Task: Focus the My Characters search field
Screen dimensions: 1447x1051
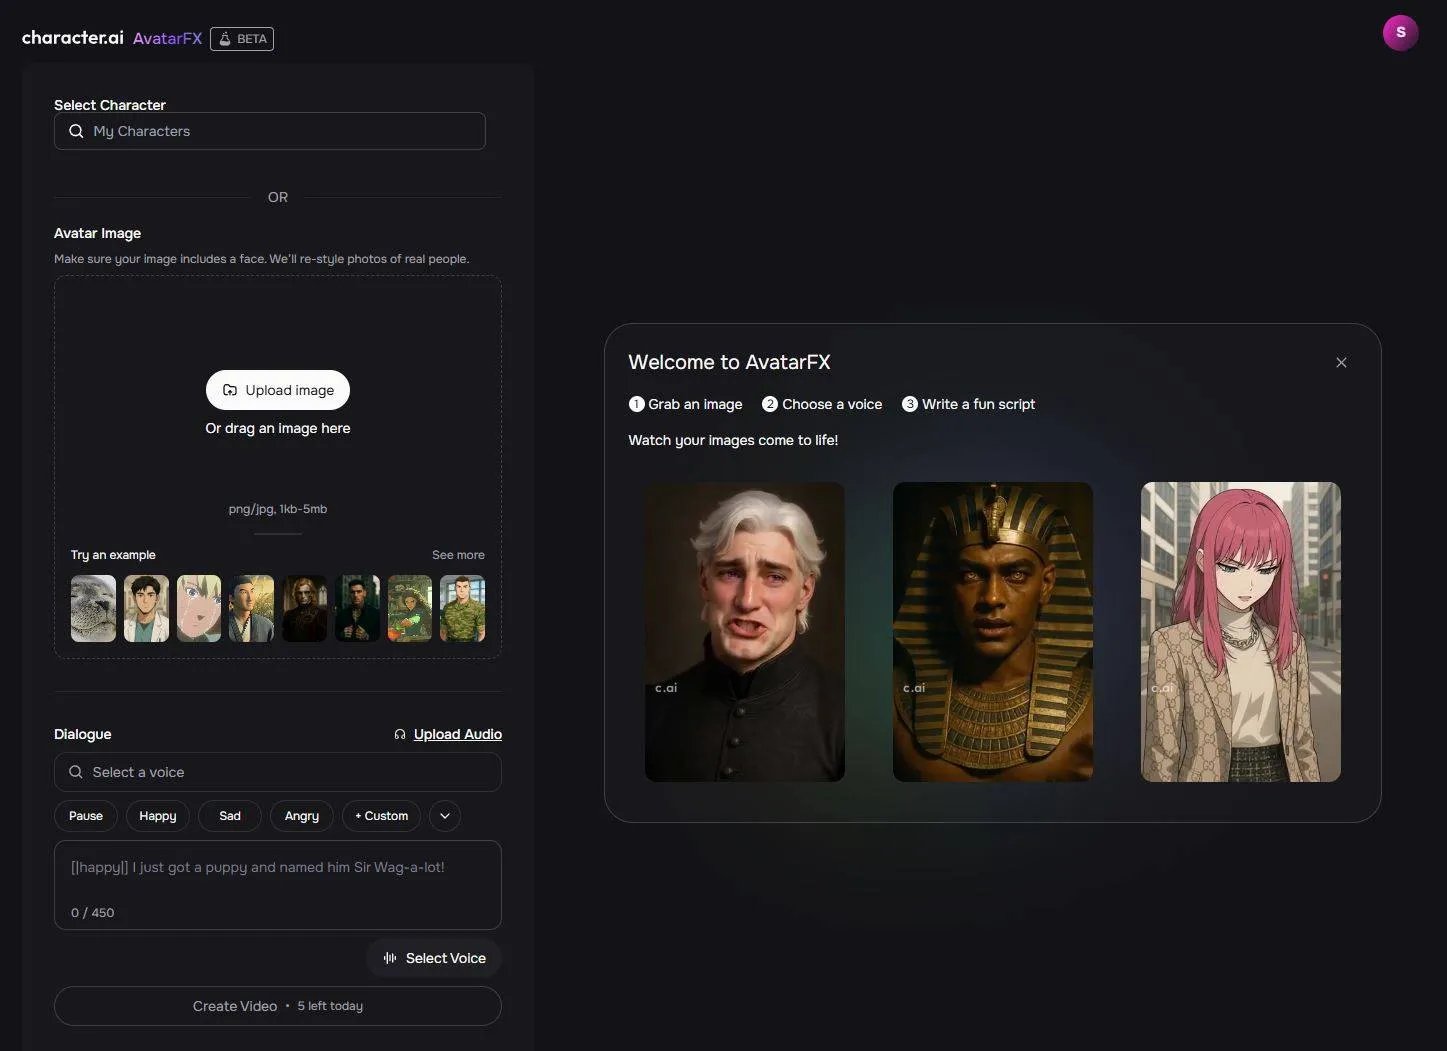Action: [x=270, y=131]
